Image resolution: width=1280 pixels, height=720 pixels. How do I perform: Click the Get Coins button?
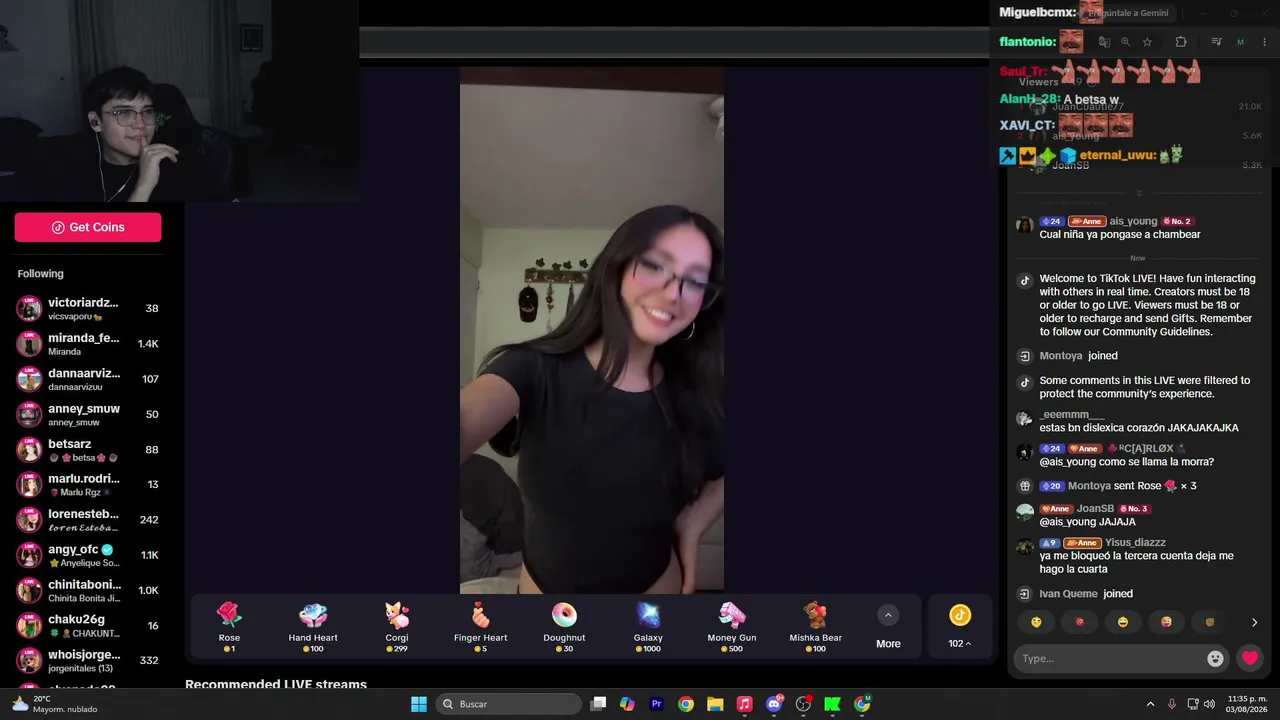88,227
